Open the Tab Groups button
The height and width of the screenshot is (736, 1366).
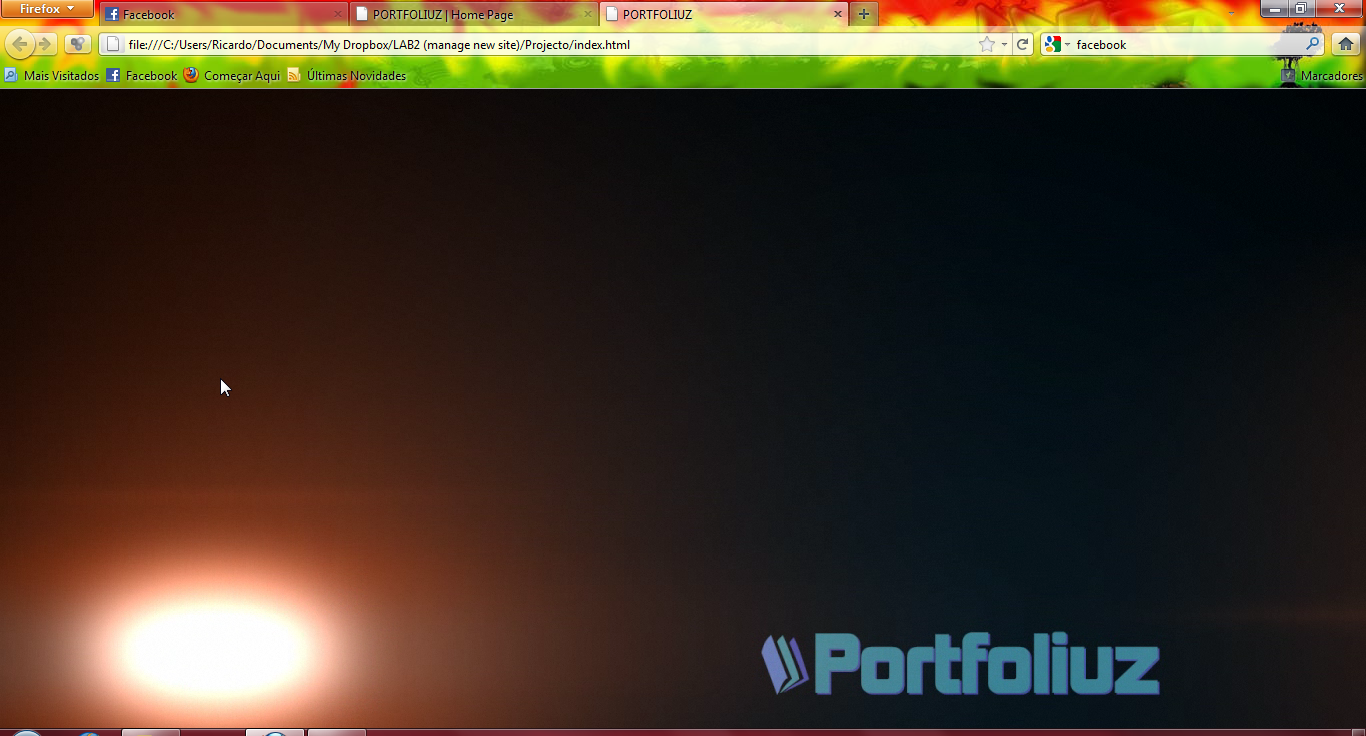(x=77, y=44)
